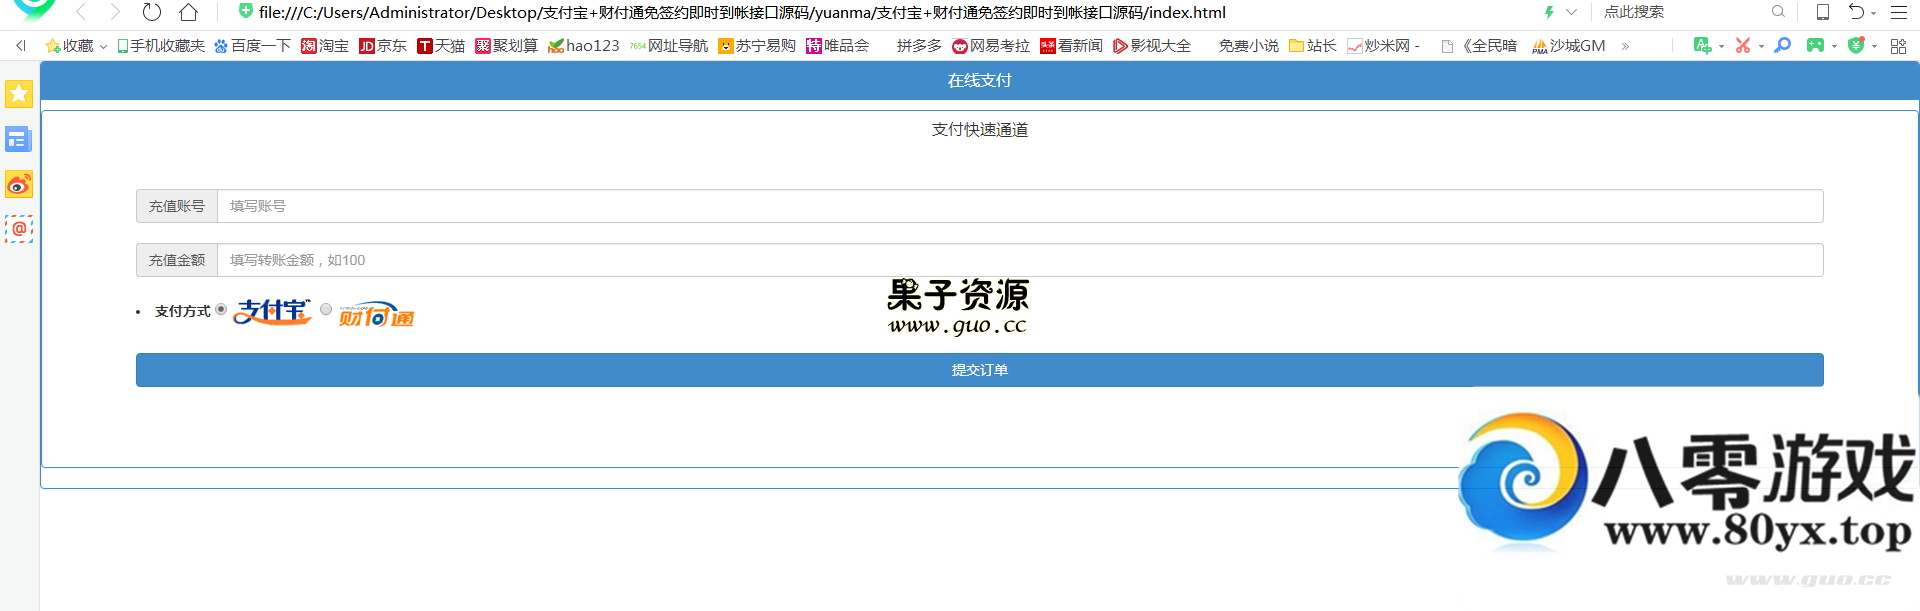Click the 充值金额 amount input field
Image resolution: width=1920 pixels, height=611 pixels.
point(1020,260)
